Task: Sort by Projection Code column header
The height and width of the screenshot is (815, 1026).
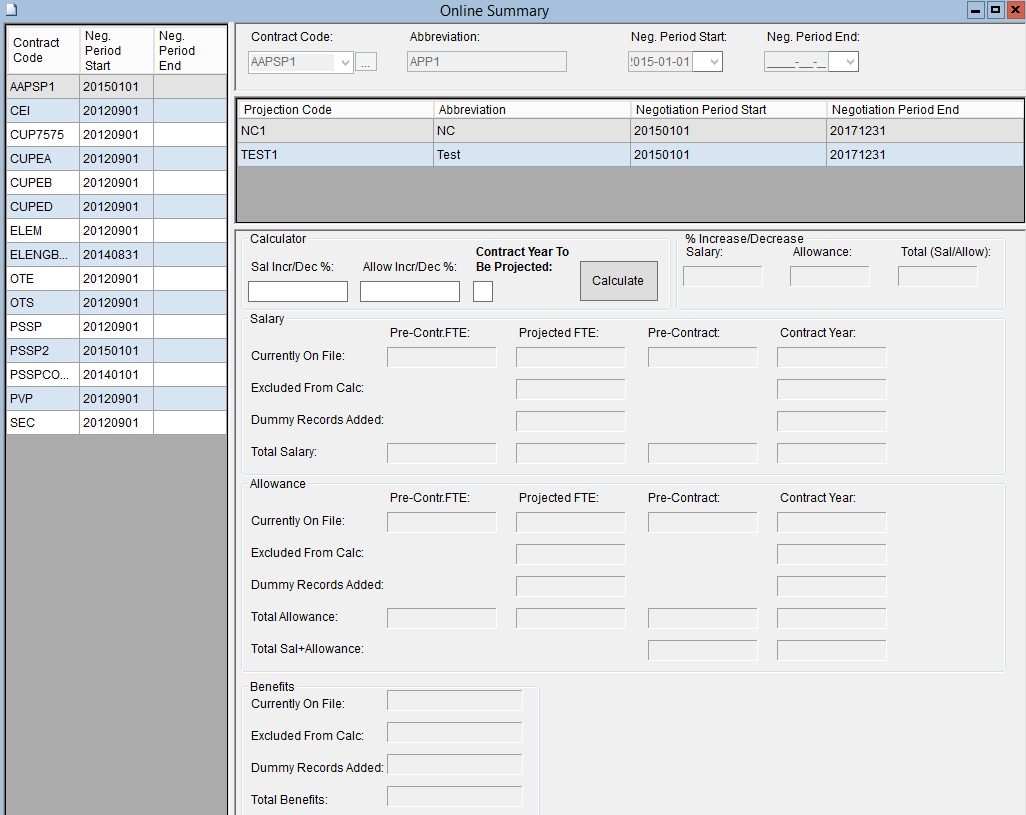Action: pyautogui.click(x=335, y=109)
